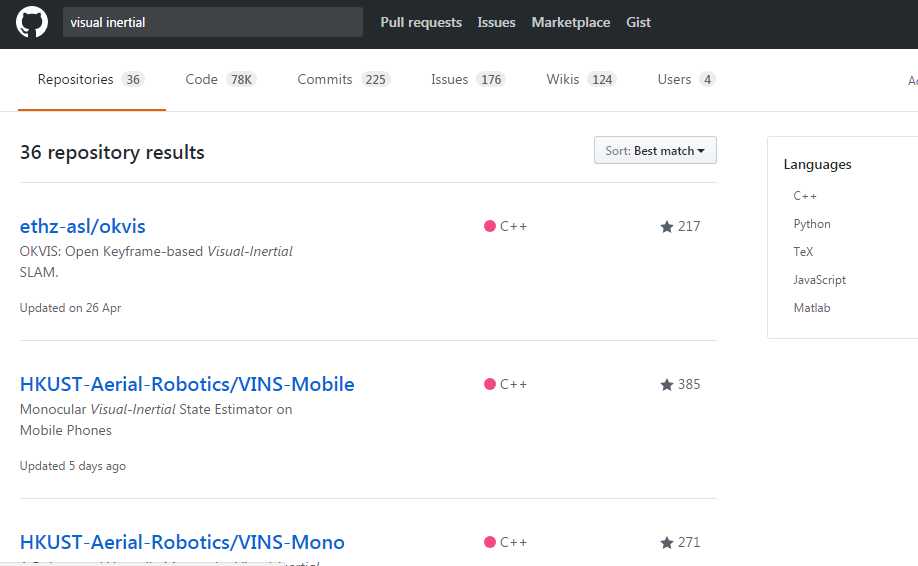The image size is (918, 566).
Task: Open the Sort: Best match dropdown
Action: [x=655, y=150]
